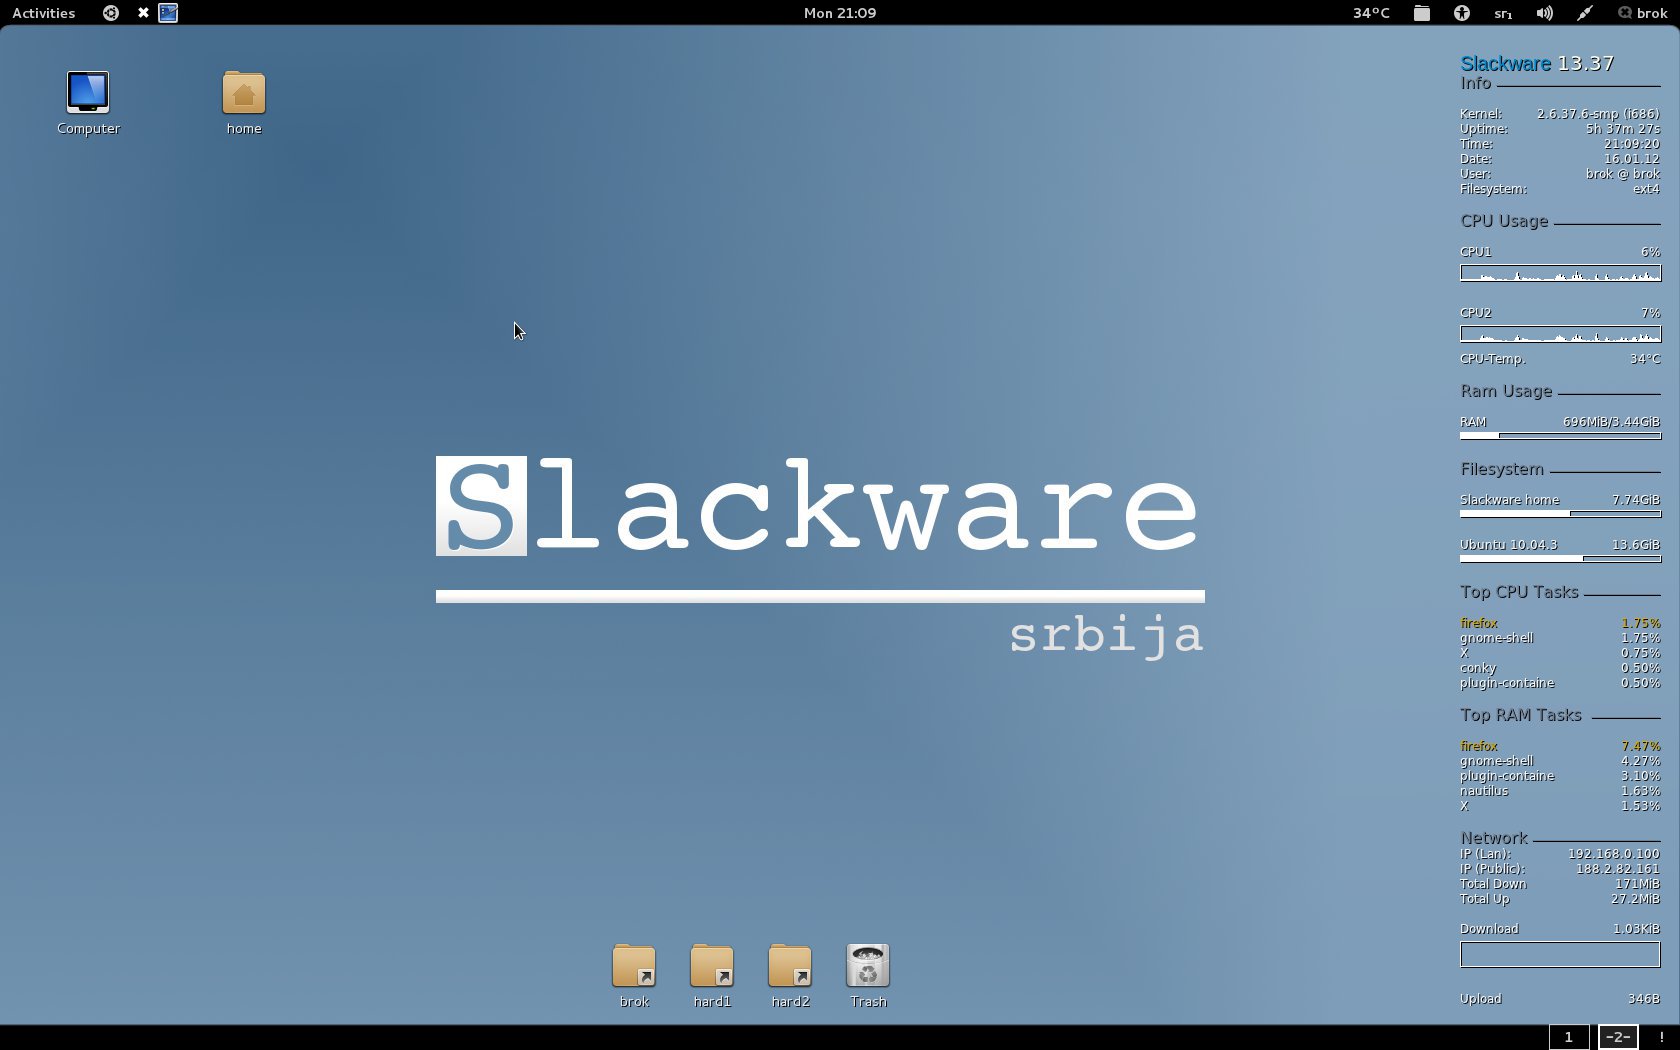1680x1050 pixels.
Task: Click the exclamation mark notification indicator
Action: pos(1661,1037)
